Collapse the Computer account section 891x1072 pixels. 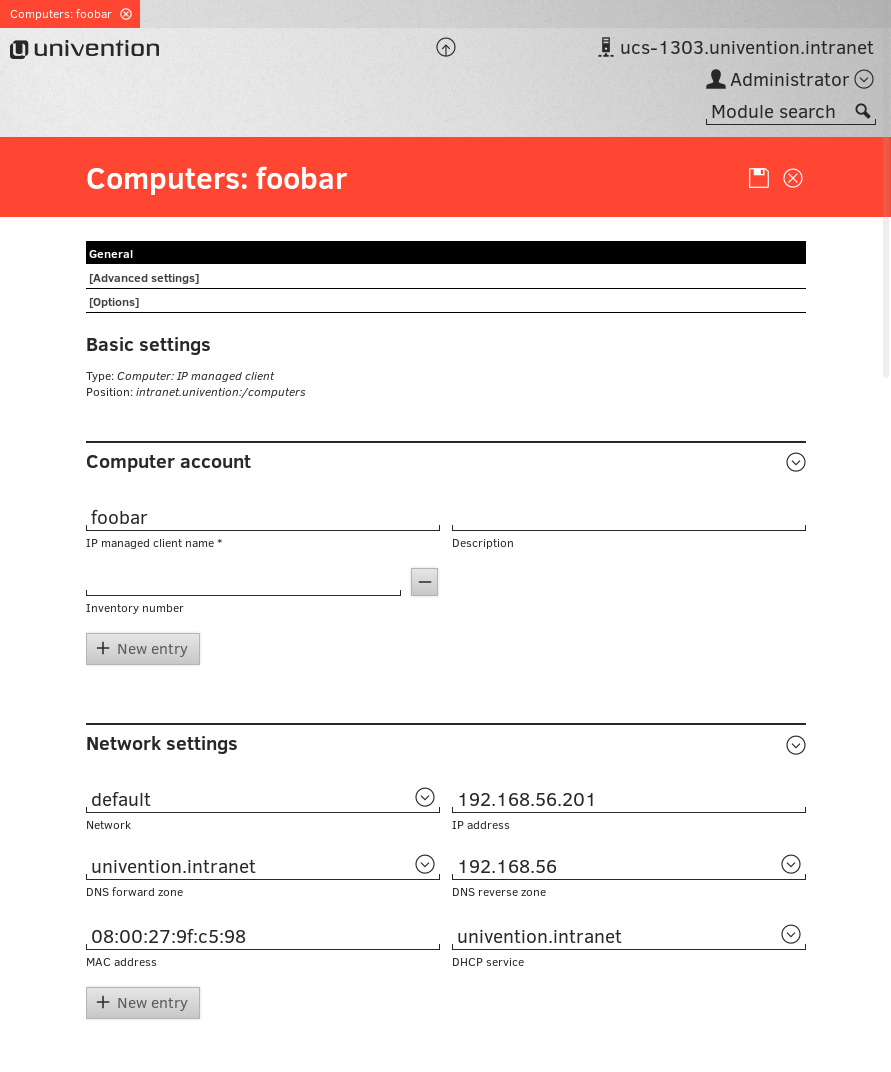click(796, 462)
